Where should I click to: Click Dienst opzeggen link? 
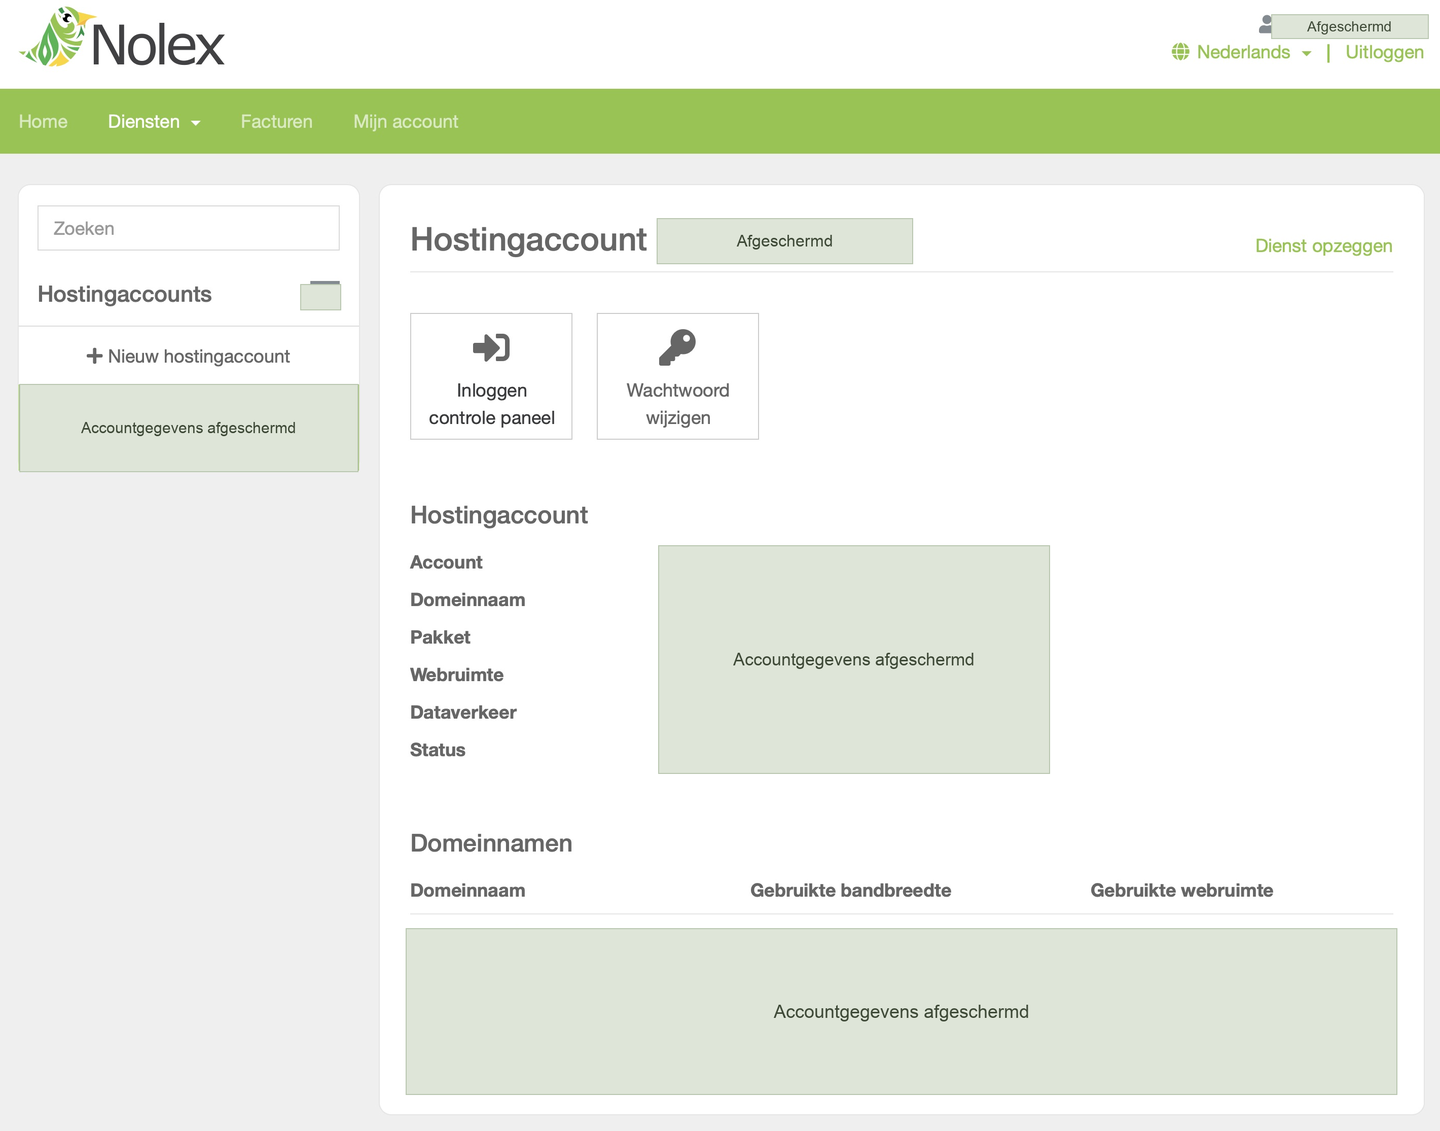tap(1323, 246)
